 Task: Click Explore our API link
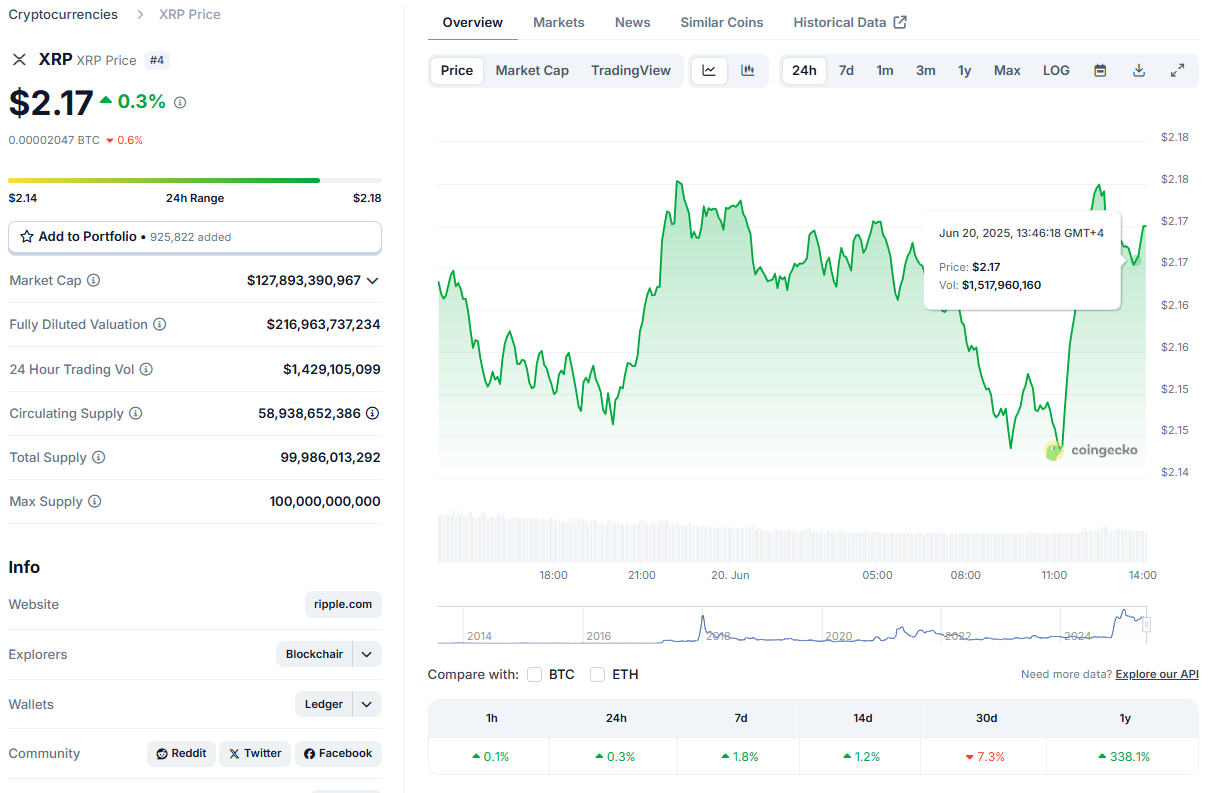[1157, 675]
